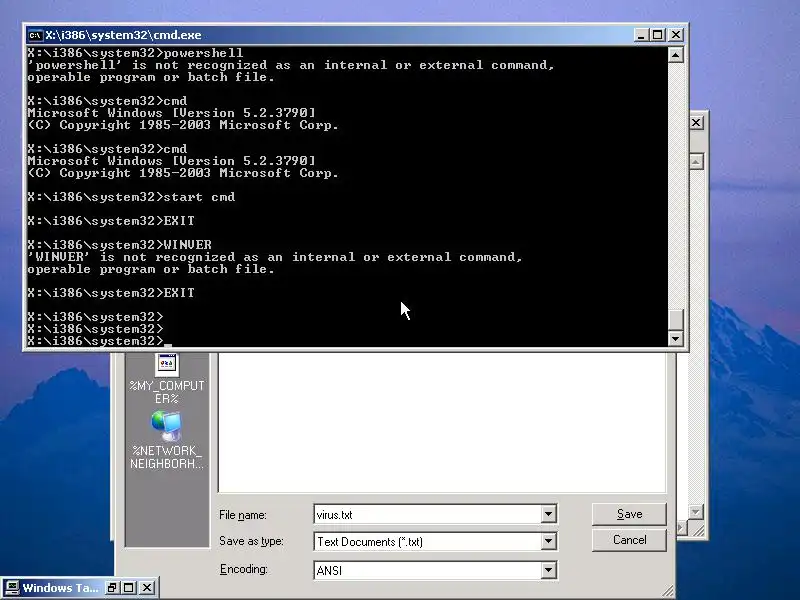Maximize the cmd.exe window
800x600 pixels.
pos(658,35)
